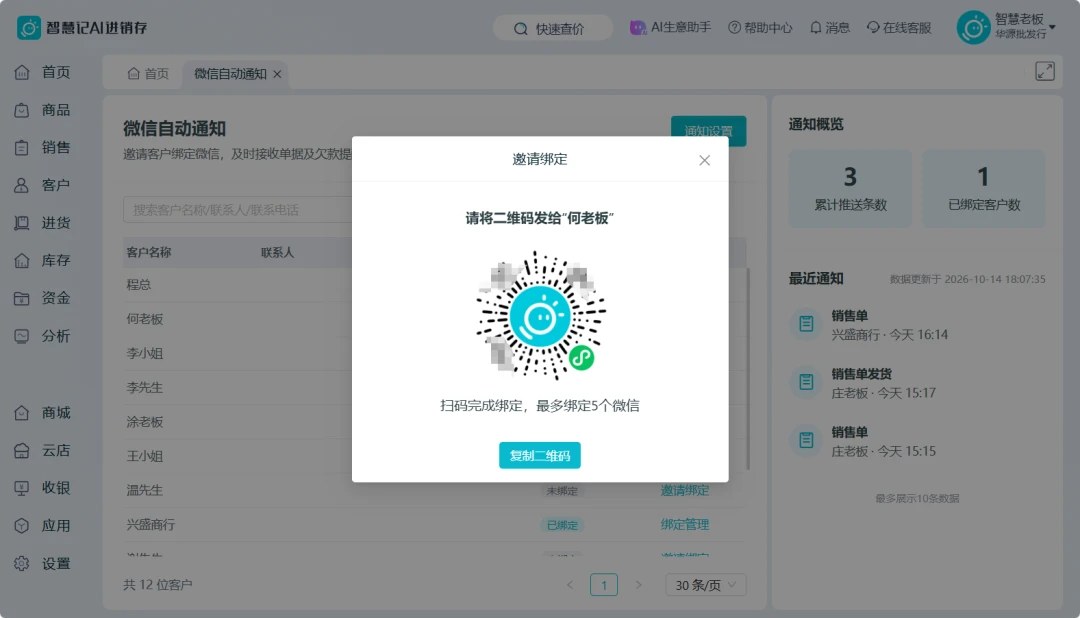Switch to the 首页 tab
Viewport: 1080px width, 618px height.
point(148,74)
